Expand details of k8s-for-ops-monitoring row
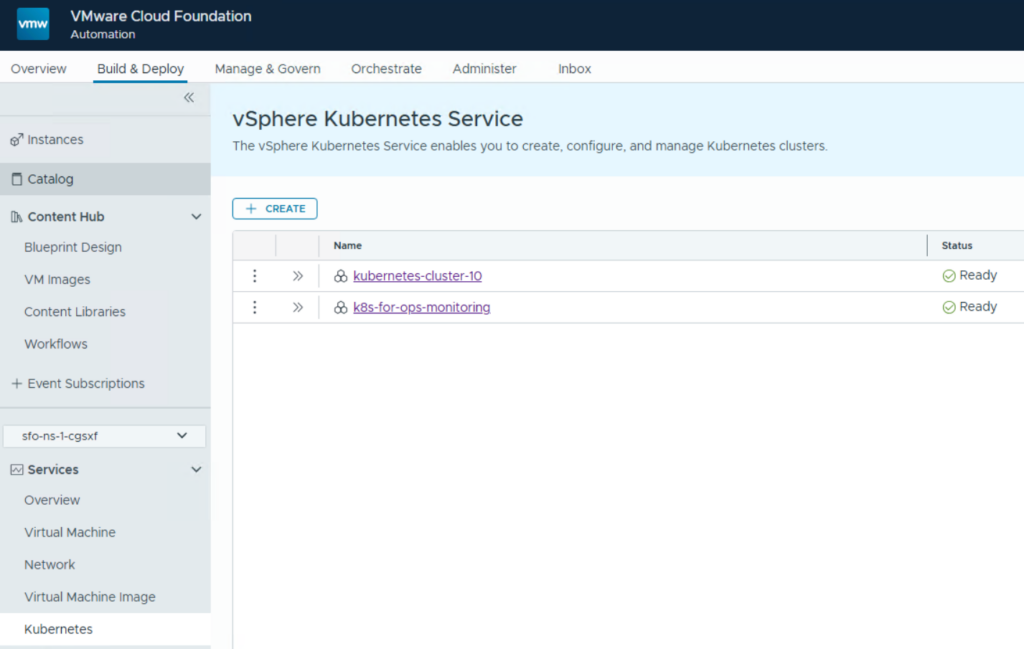Screen dimensions: 1024x649 pos(297,308)
